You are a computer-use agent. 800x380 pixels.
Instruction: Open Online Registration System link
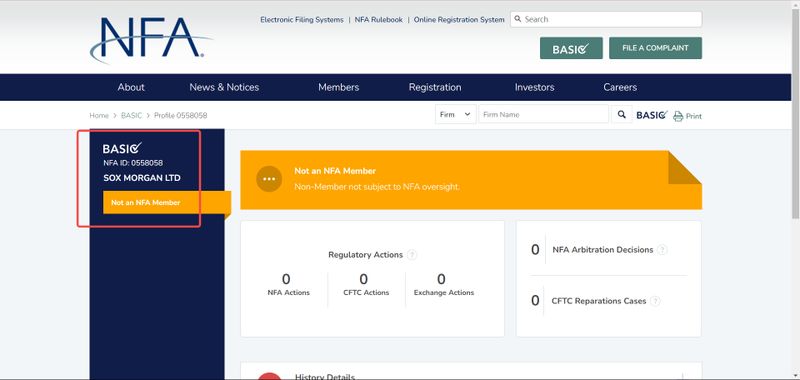point(459,19)
